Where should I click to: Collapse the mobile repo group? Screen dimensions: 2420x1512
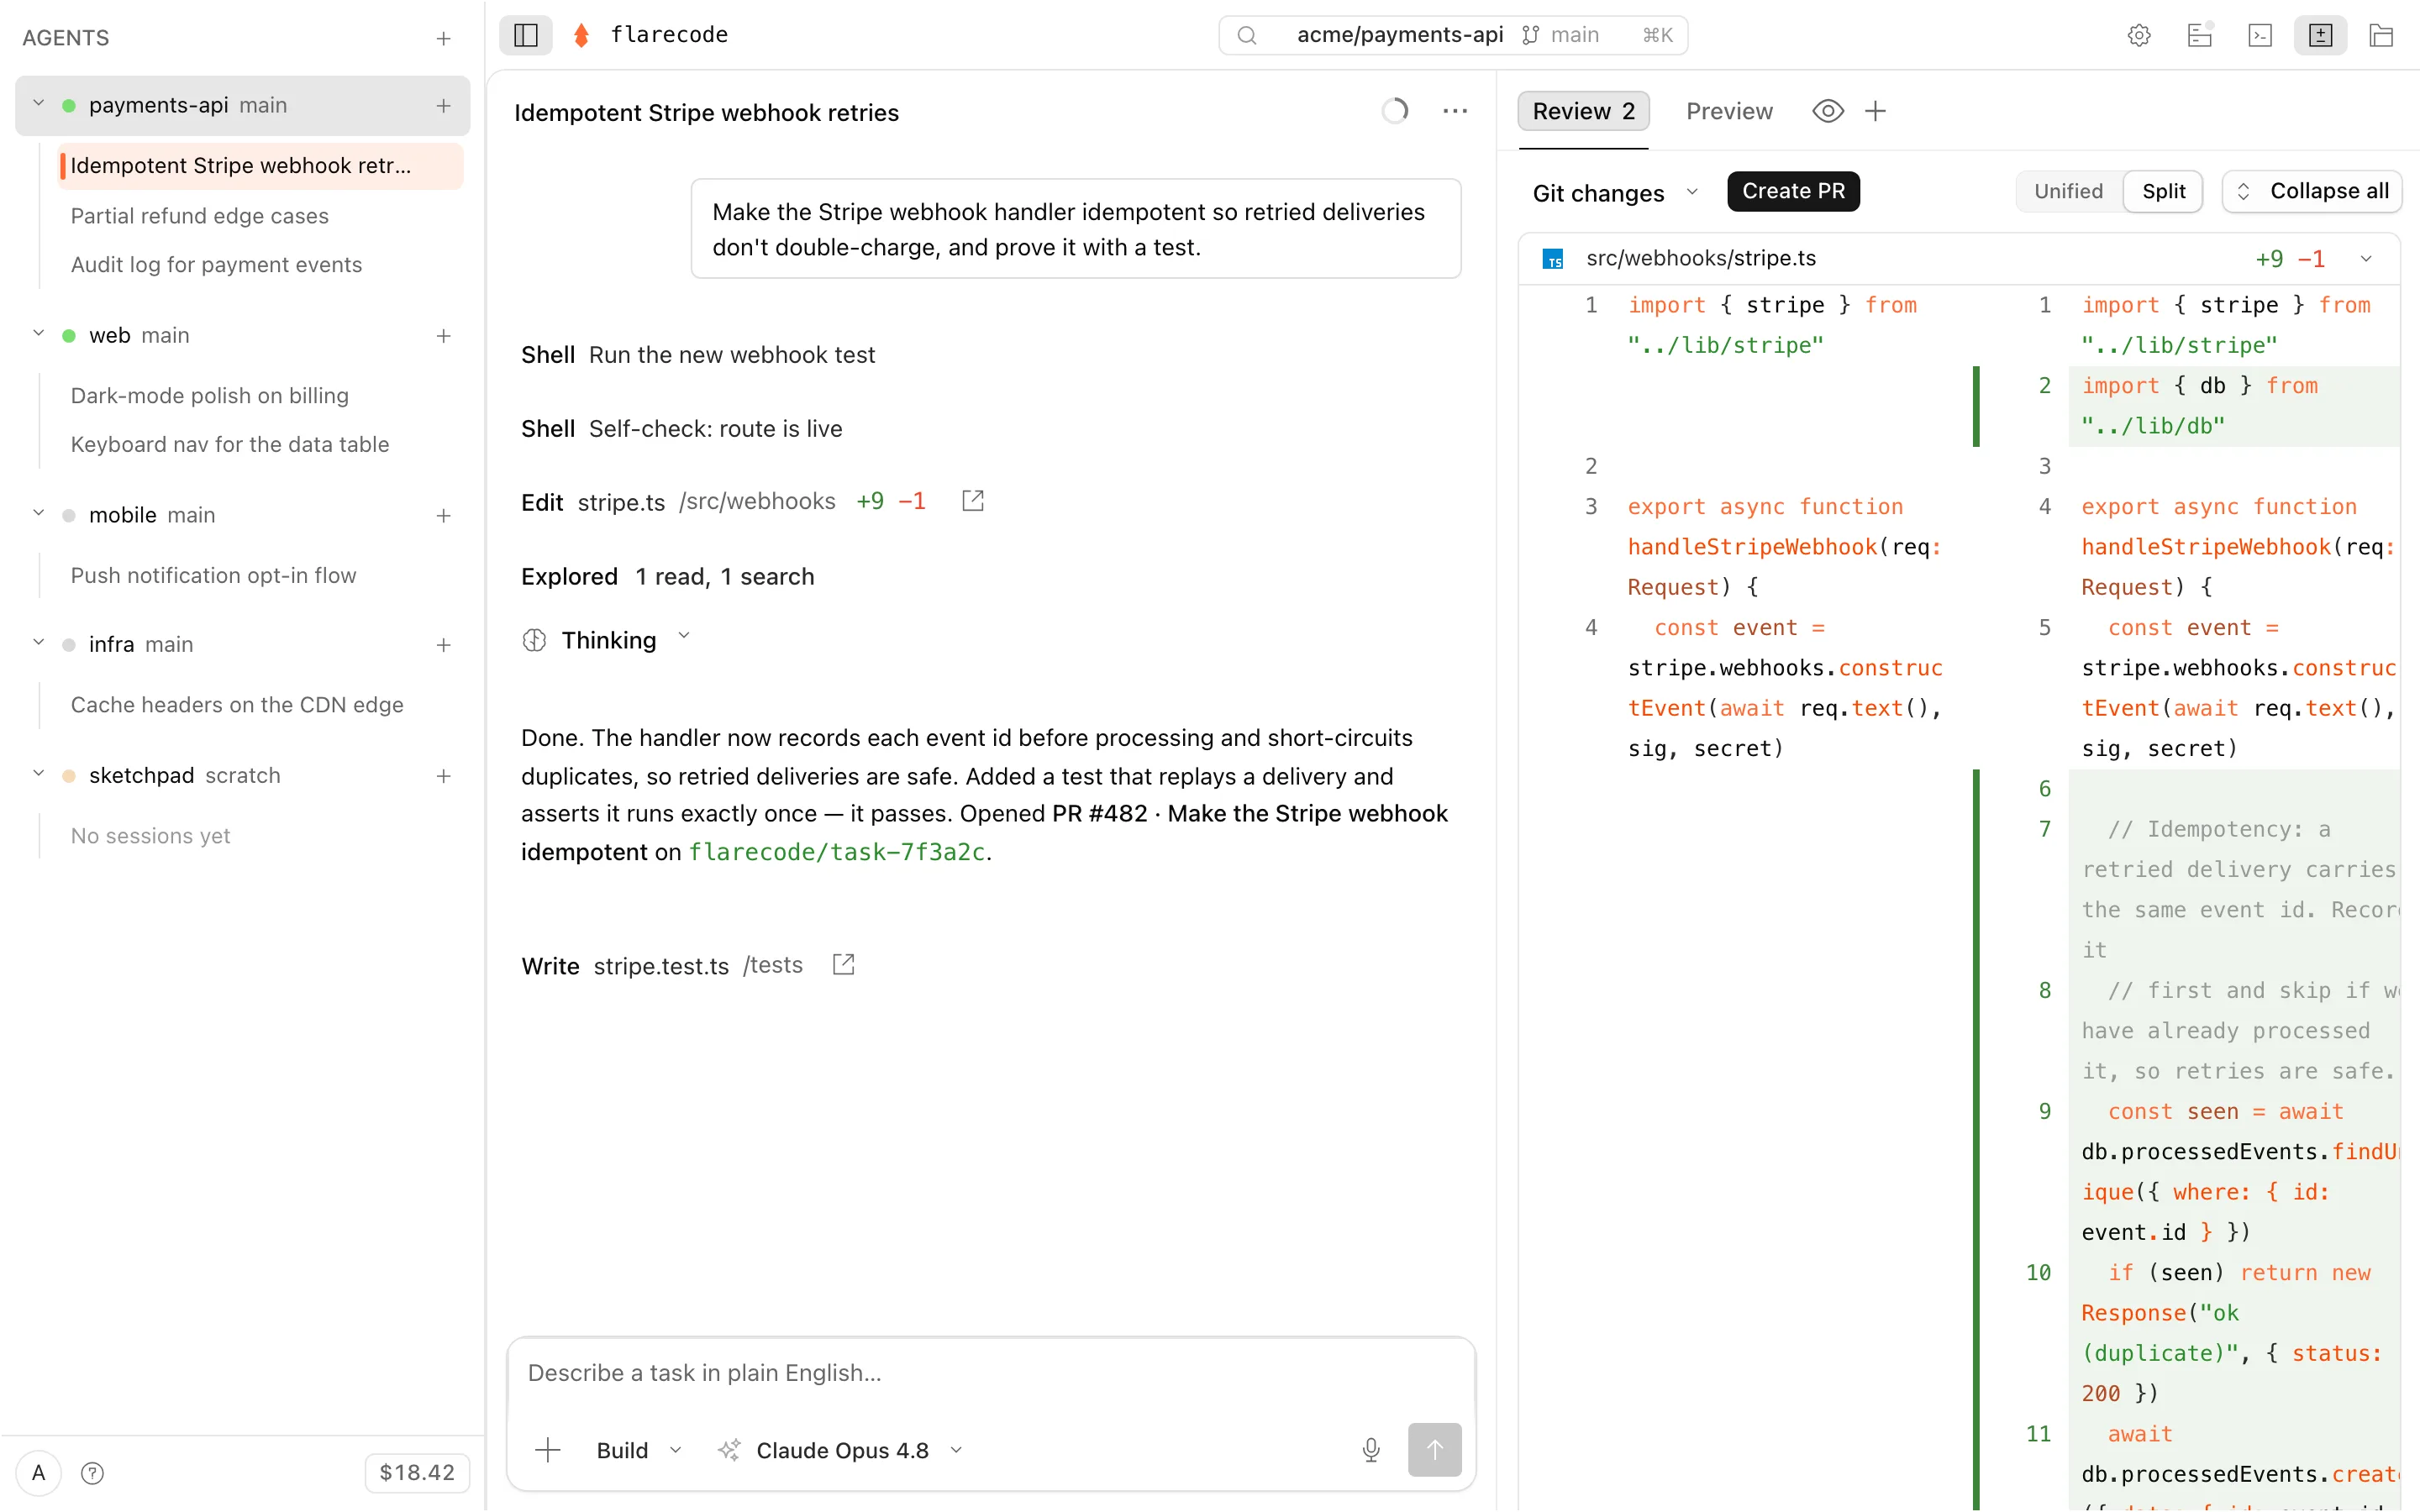coord(39,514)
